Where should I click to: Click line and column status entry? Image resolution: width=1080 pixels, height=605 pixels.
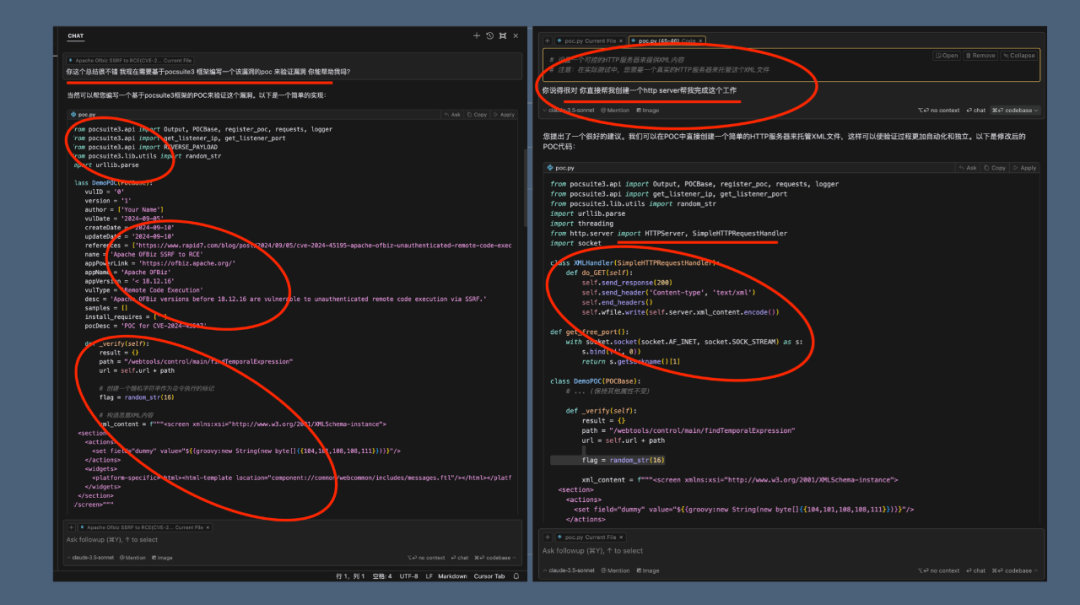350,576
